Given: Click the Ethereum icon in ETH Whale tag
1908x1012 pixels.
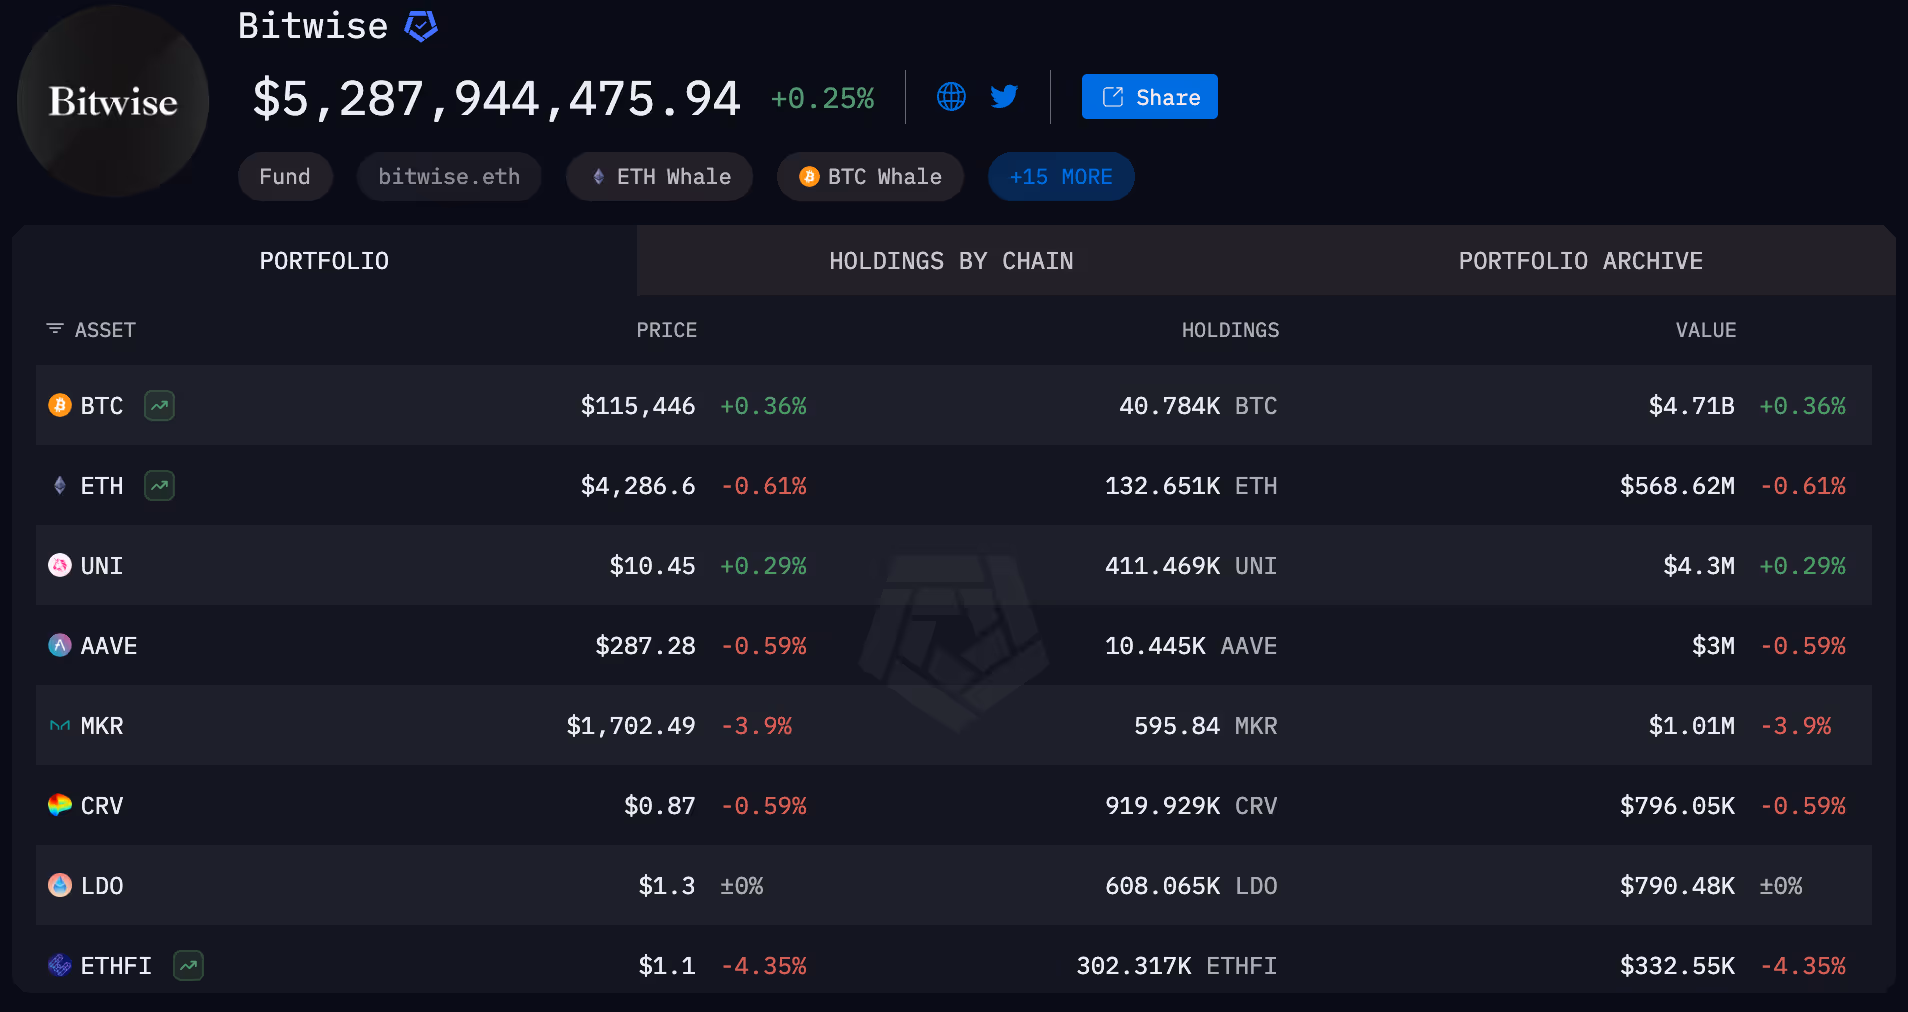Looking at the screenshot, I should 598,177.
